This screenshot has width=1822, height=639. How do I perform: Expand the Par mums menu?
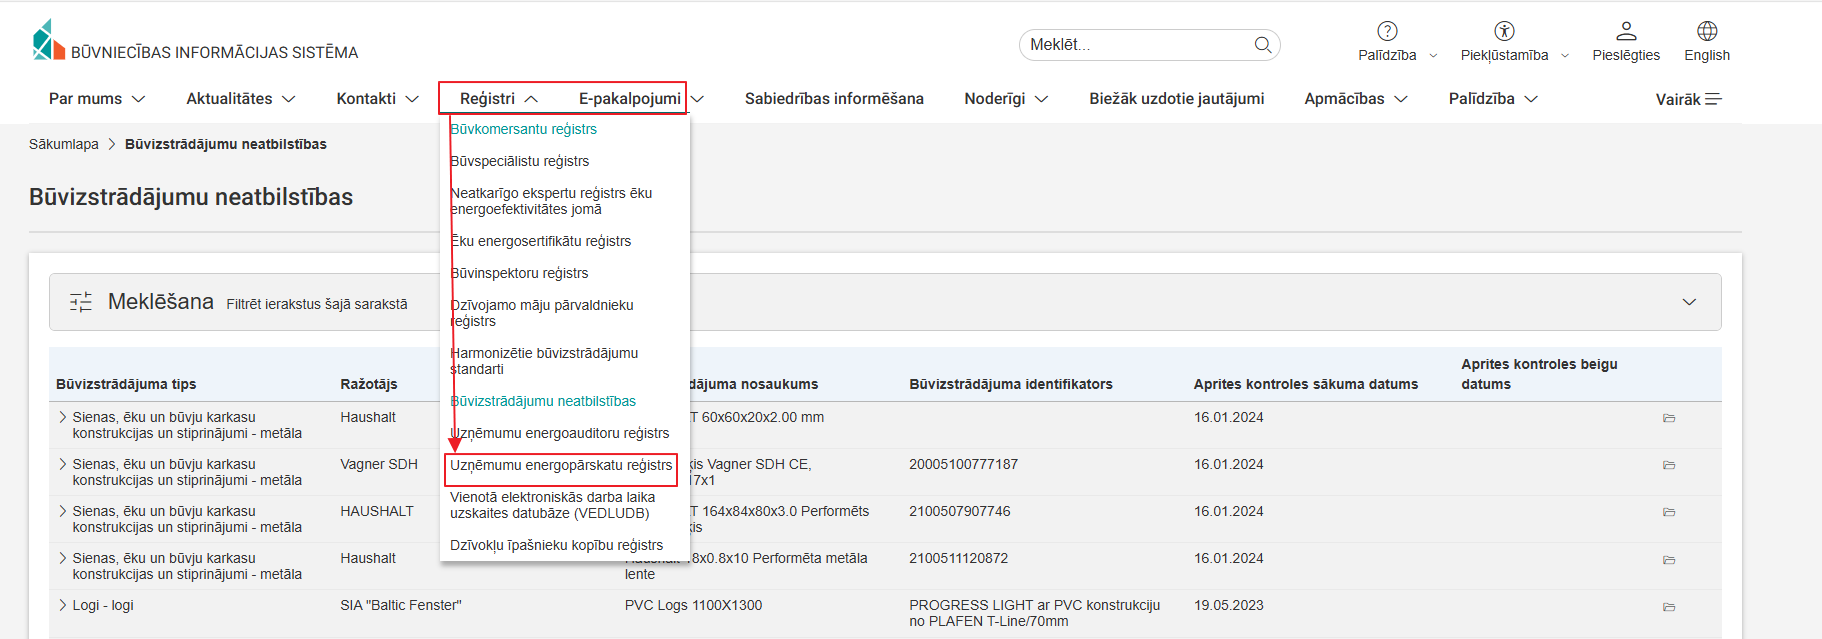[97, 99]
